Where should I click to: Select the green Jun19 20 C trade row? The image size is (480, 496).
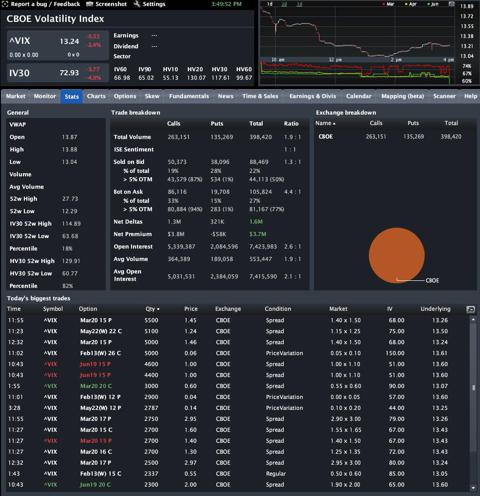(x=237, y=485)
